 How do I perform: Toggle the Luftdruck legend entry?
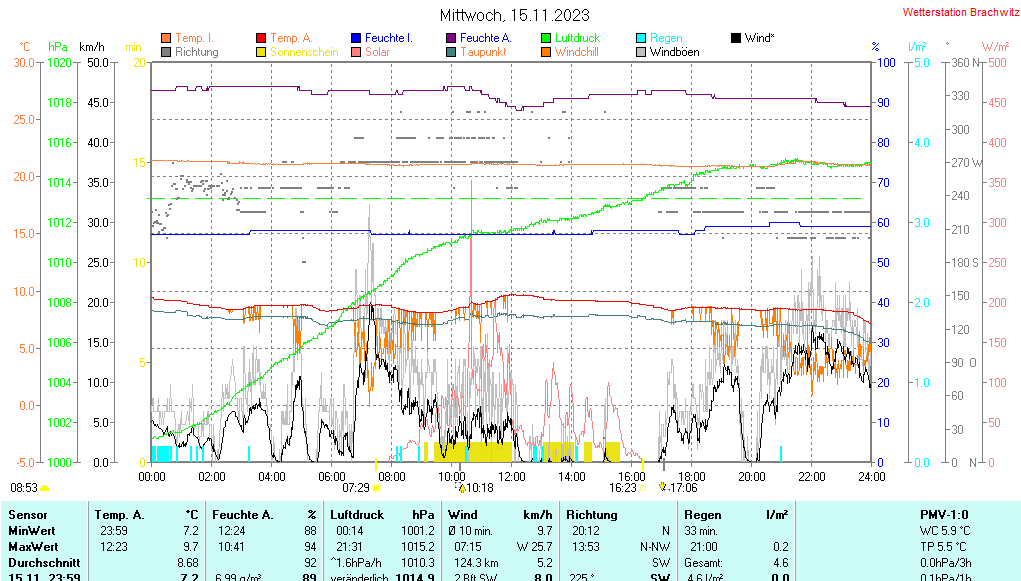click(577, 38)
